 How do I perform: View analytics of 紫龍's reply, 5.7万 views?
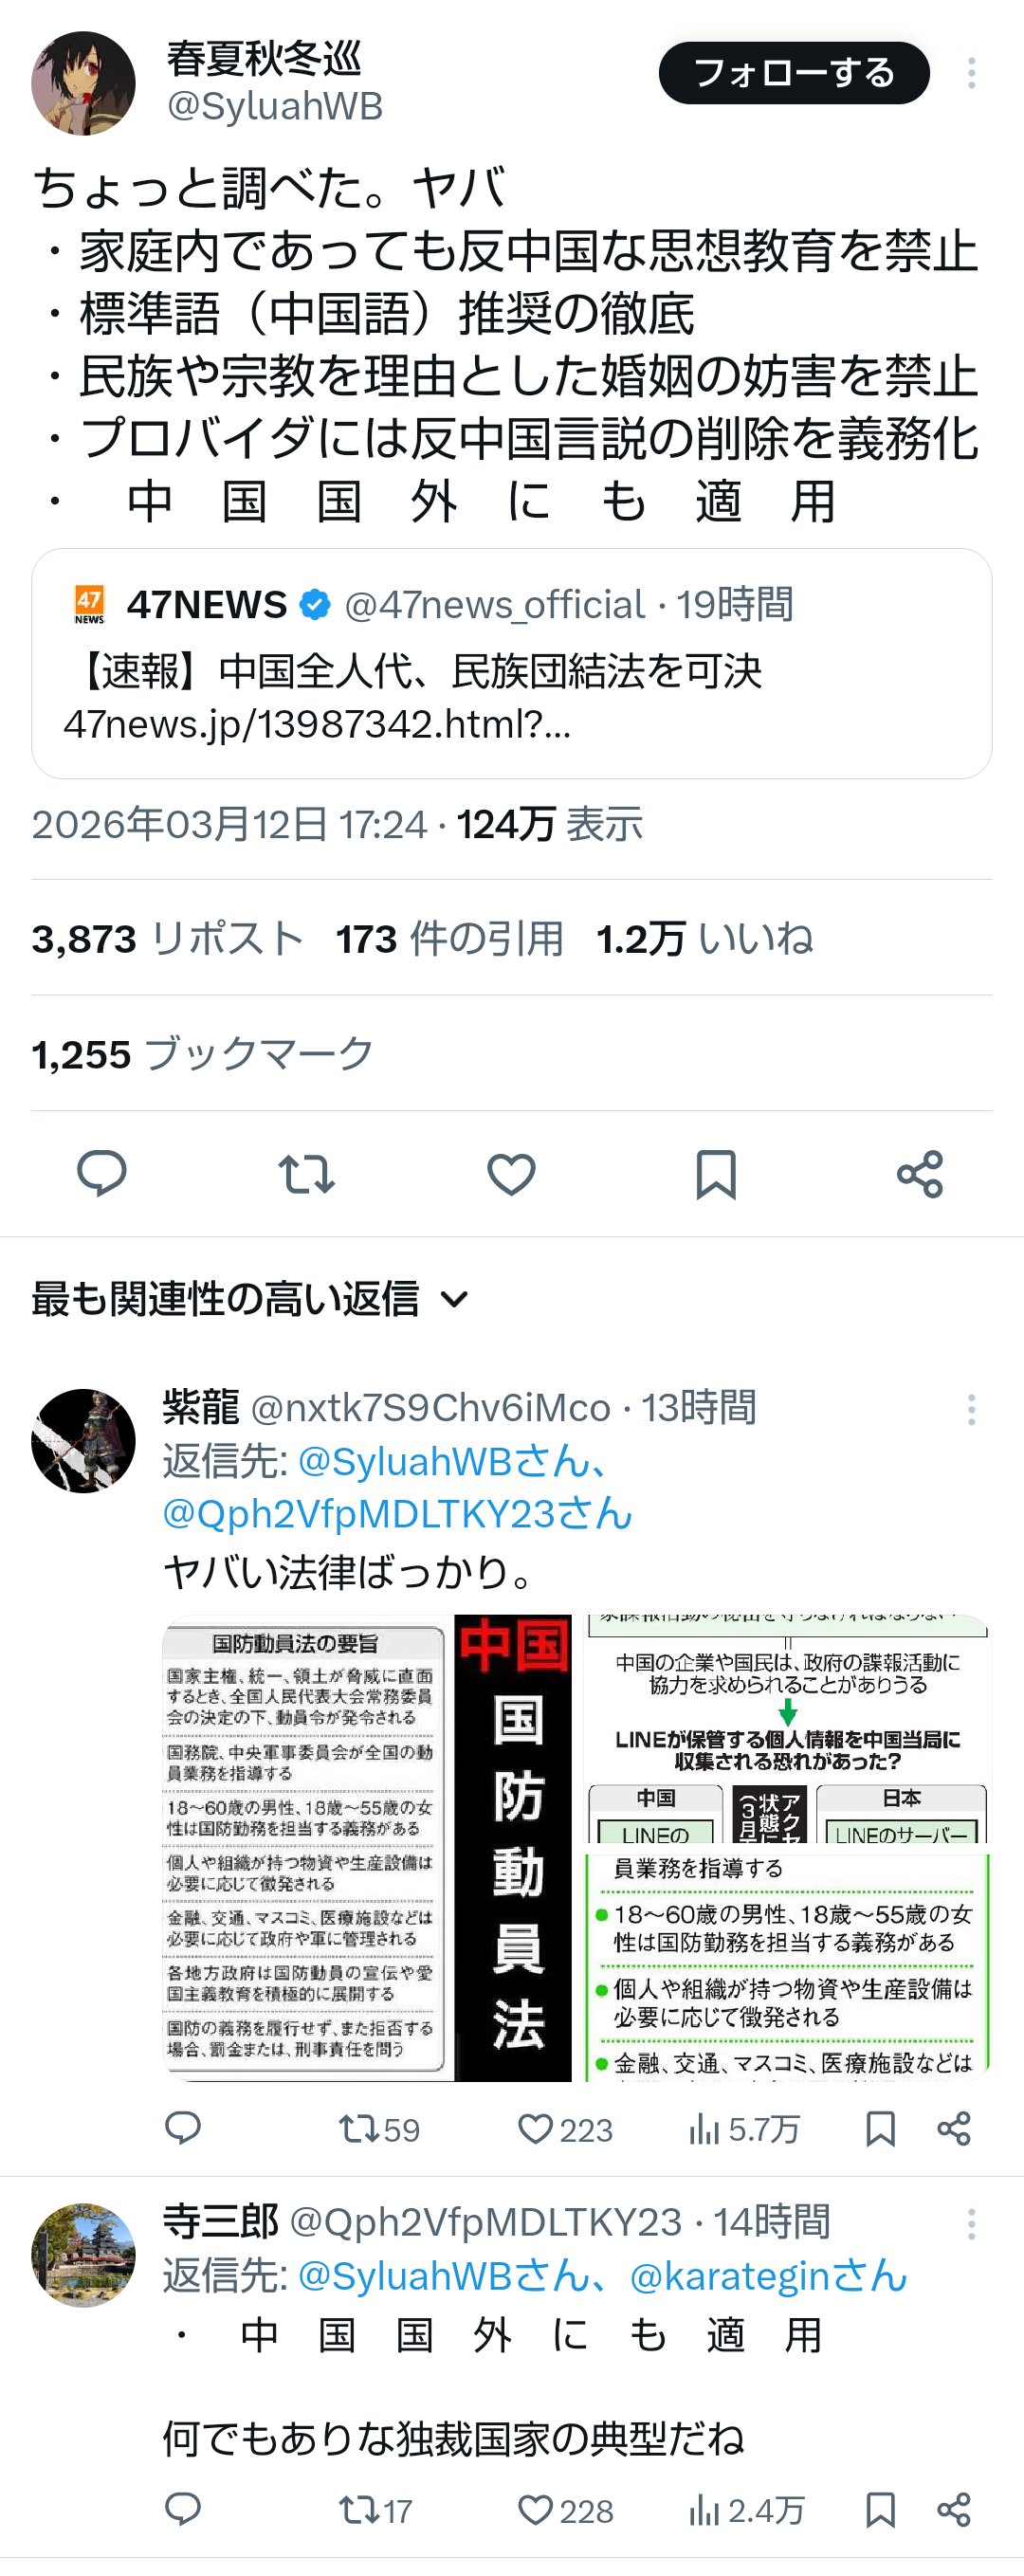click(744, 2129)
